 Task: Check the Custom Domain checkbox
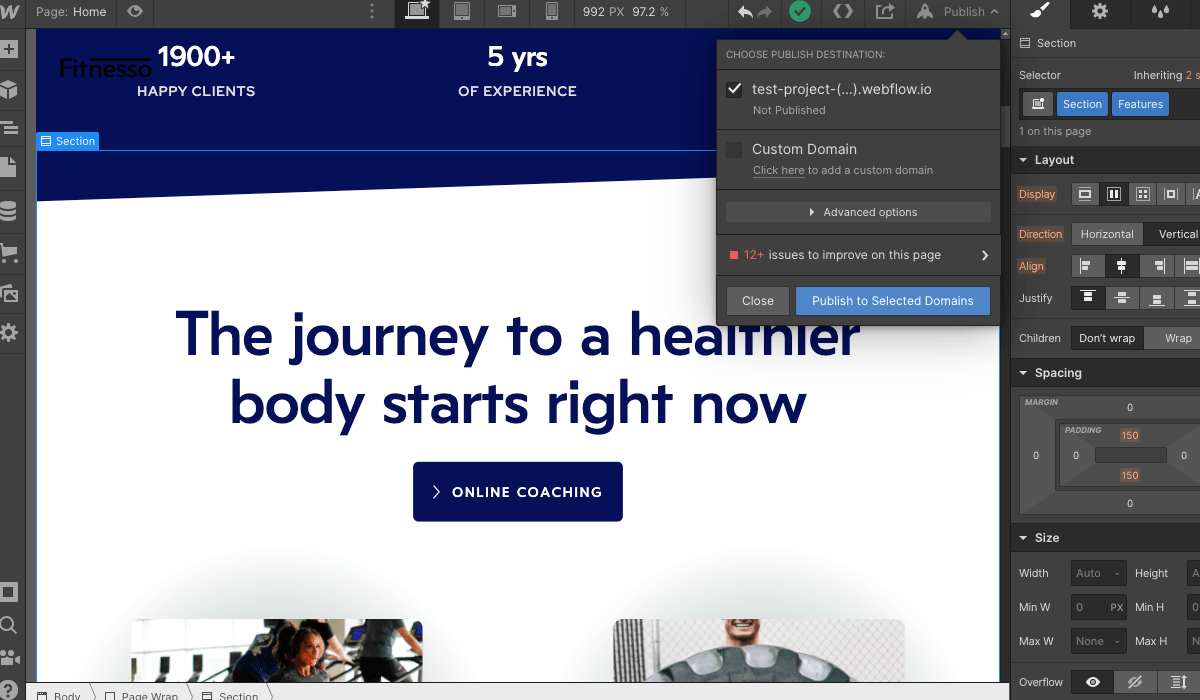click(x=734, y=150)
